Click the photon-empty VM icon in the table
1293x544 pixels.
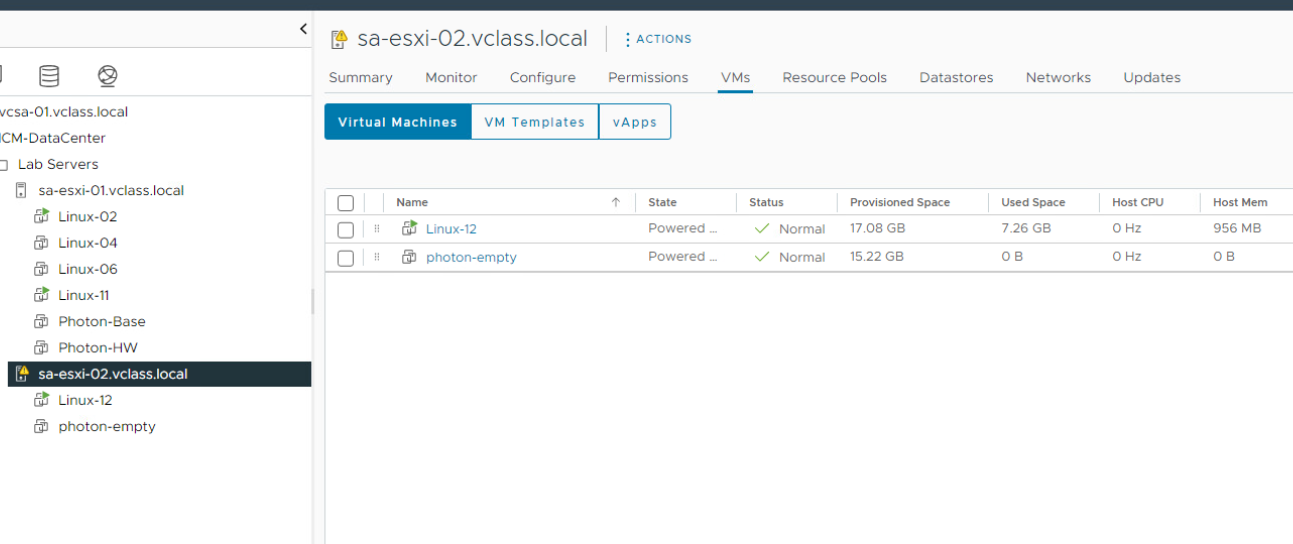tap(409, 257)
